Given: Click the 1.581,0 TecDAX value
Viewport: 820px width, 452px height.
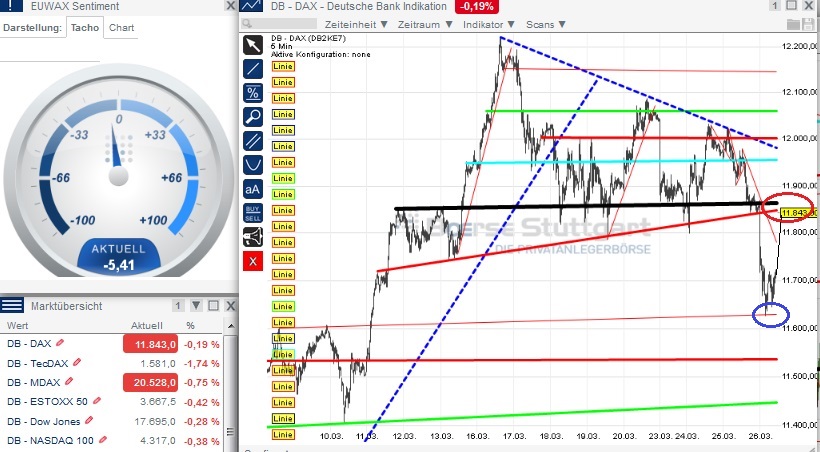Looking at the screenshot, I should 158,363.
